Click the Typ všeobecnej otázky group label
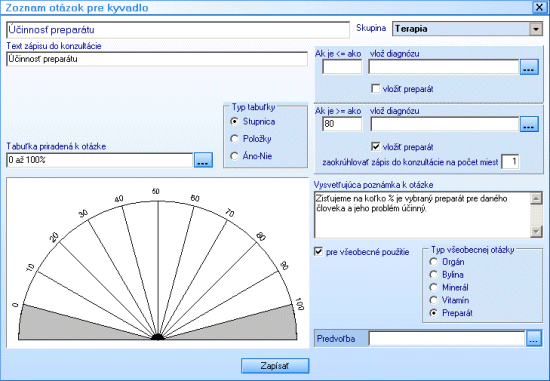This screenshot has width=550, height=381. [x=472, y=250]
